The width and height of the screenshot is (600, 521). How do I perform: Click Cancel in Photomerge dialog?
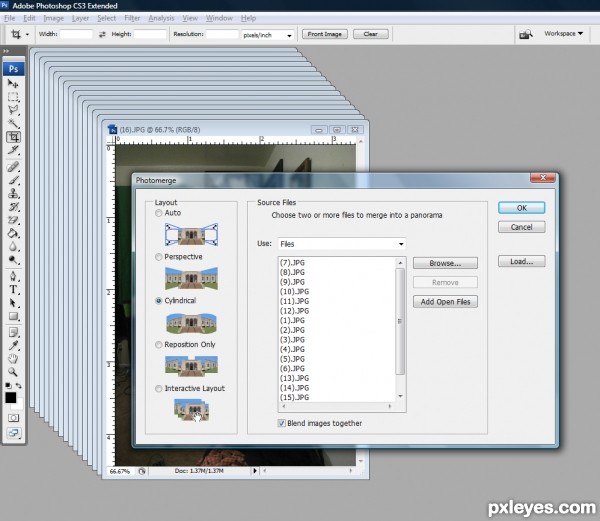522,227
